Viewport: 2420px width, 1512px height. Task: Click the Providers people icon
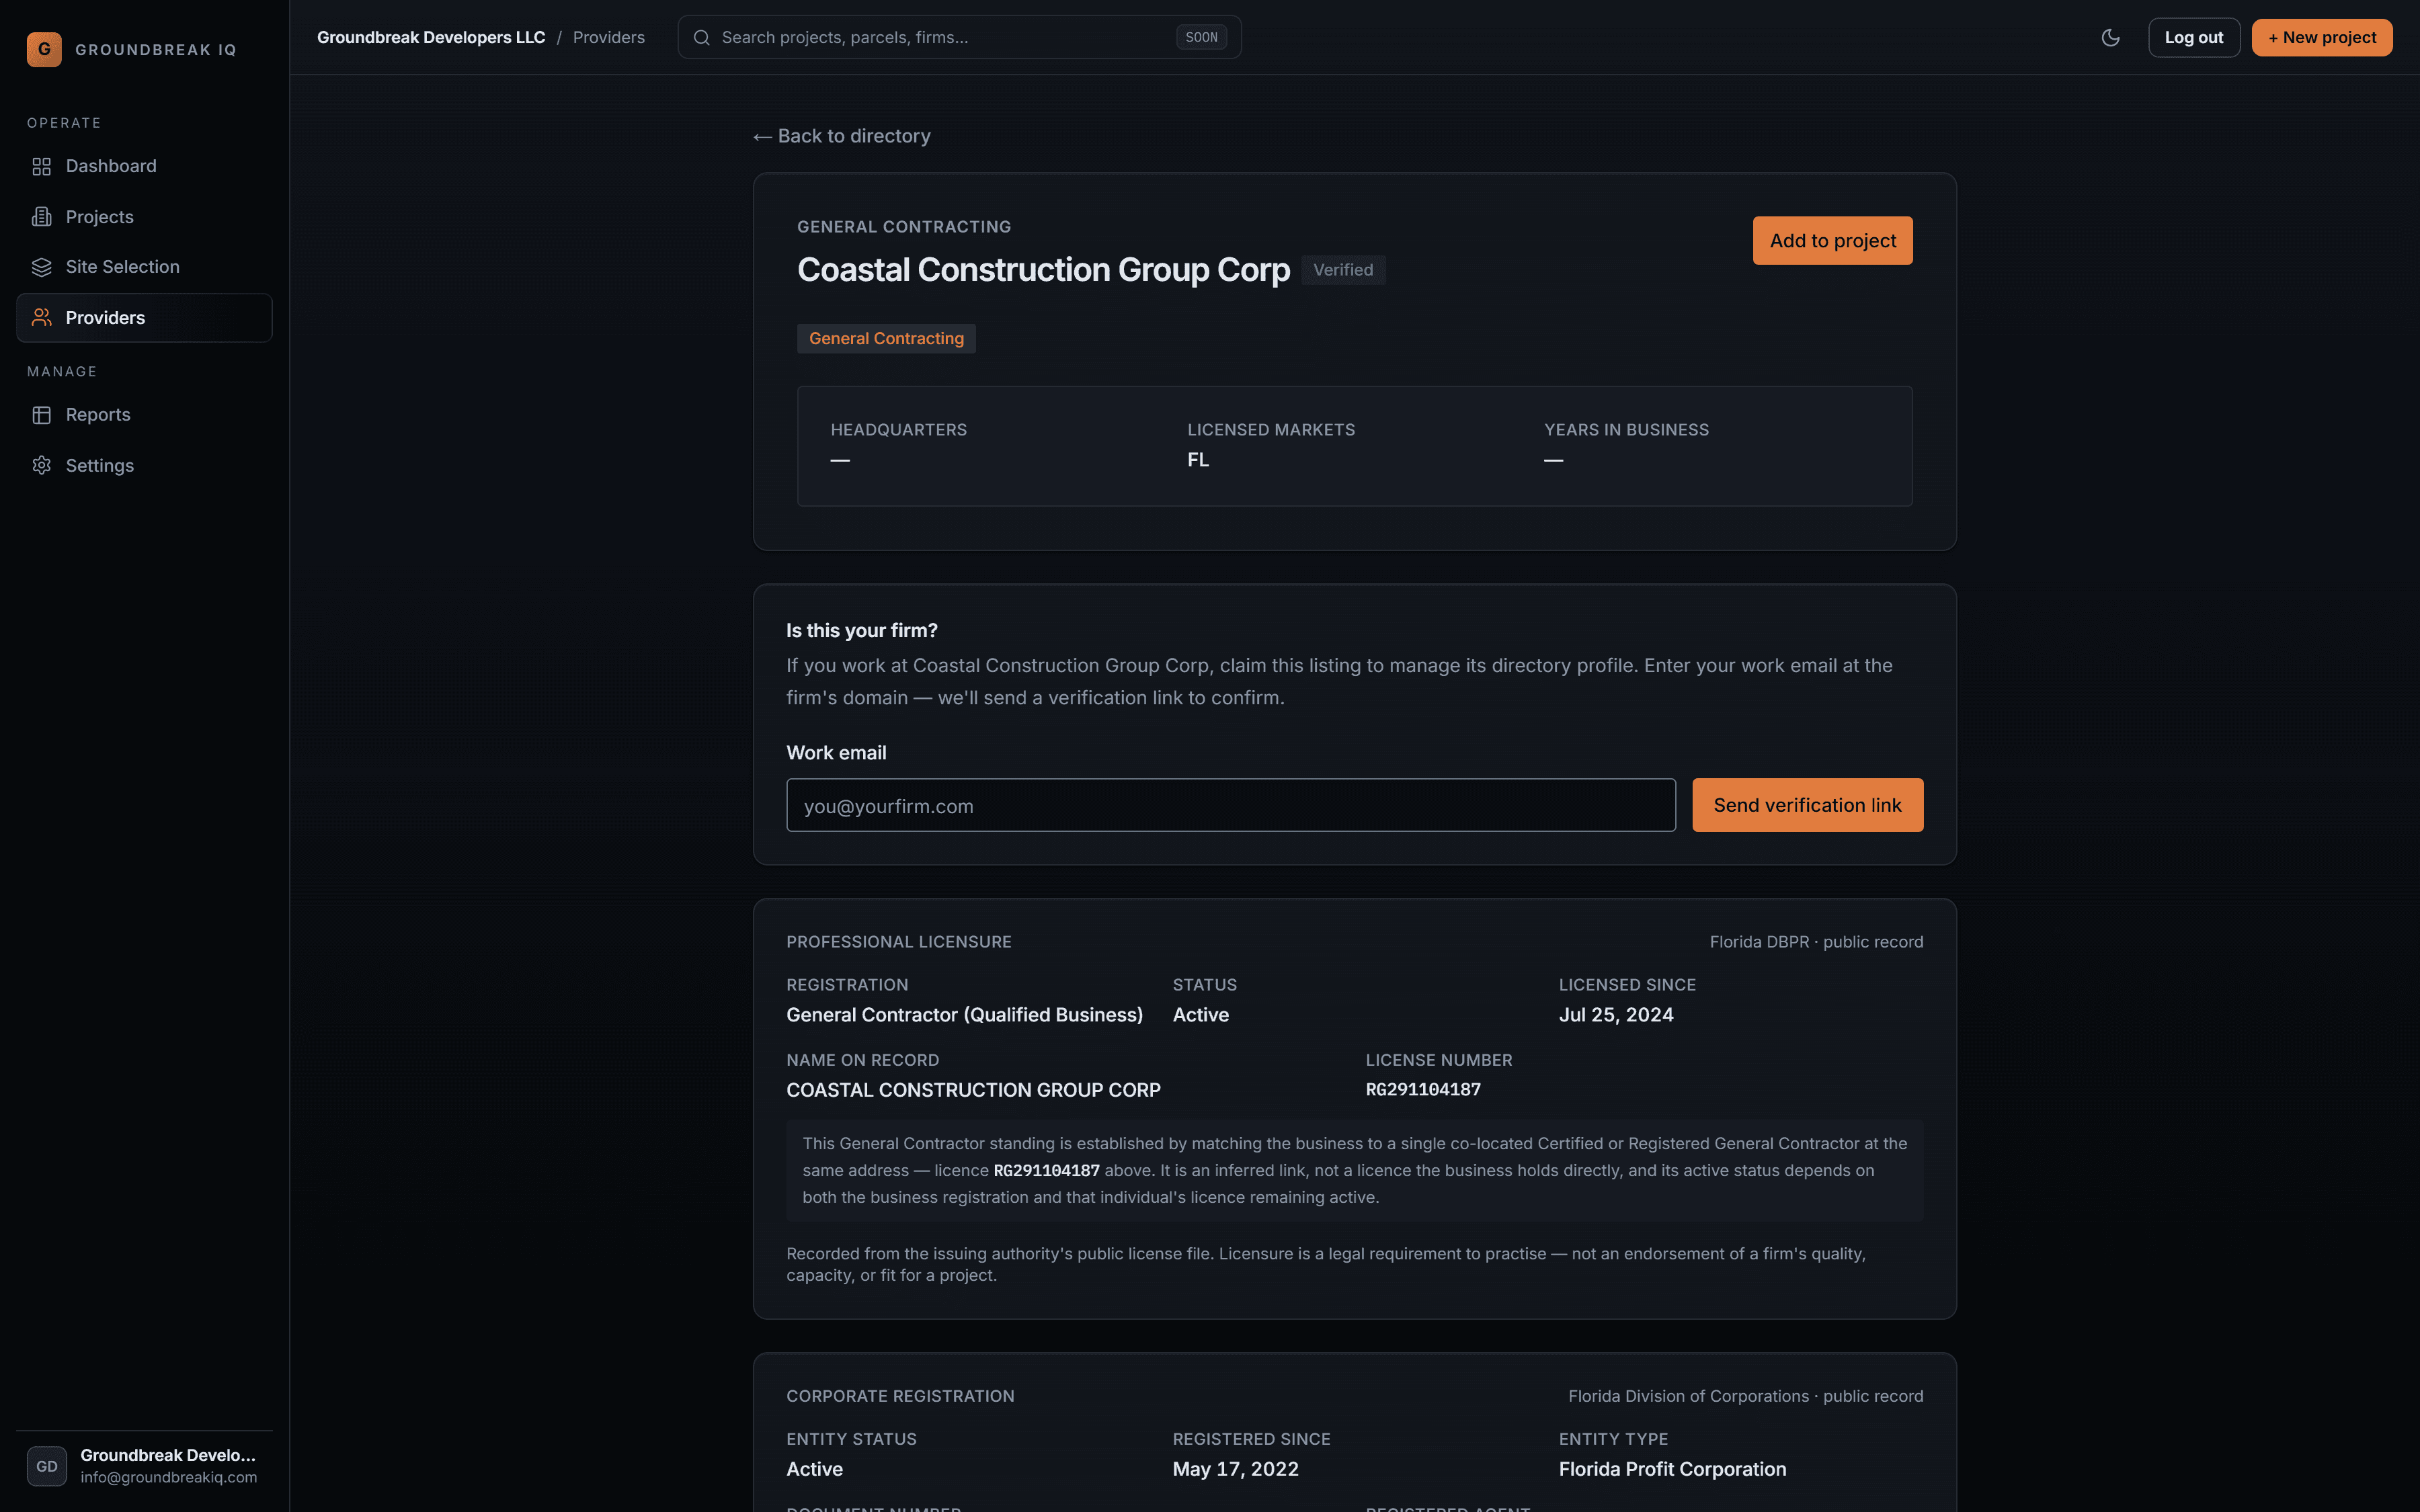(41, 318)
